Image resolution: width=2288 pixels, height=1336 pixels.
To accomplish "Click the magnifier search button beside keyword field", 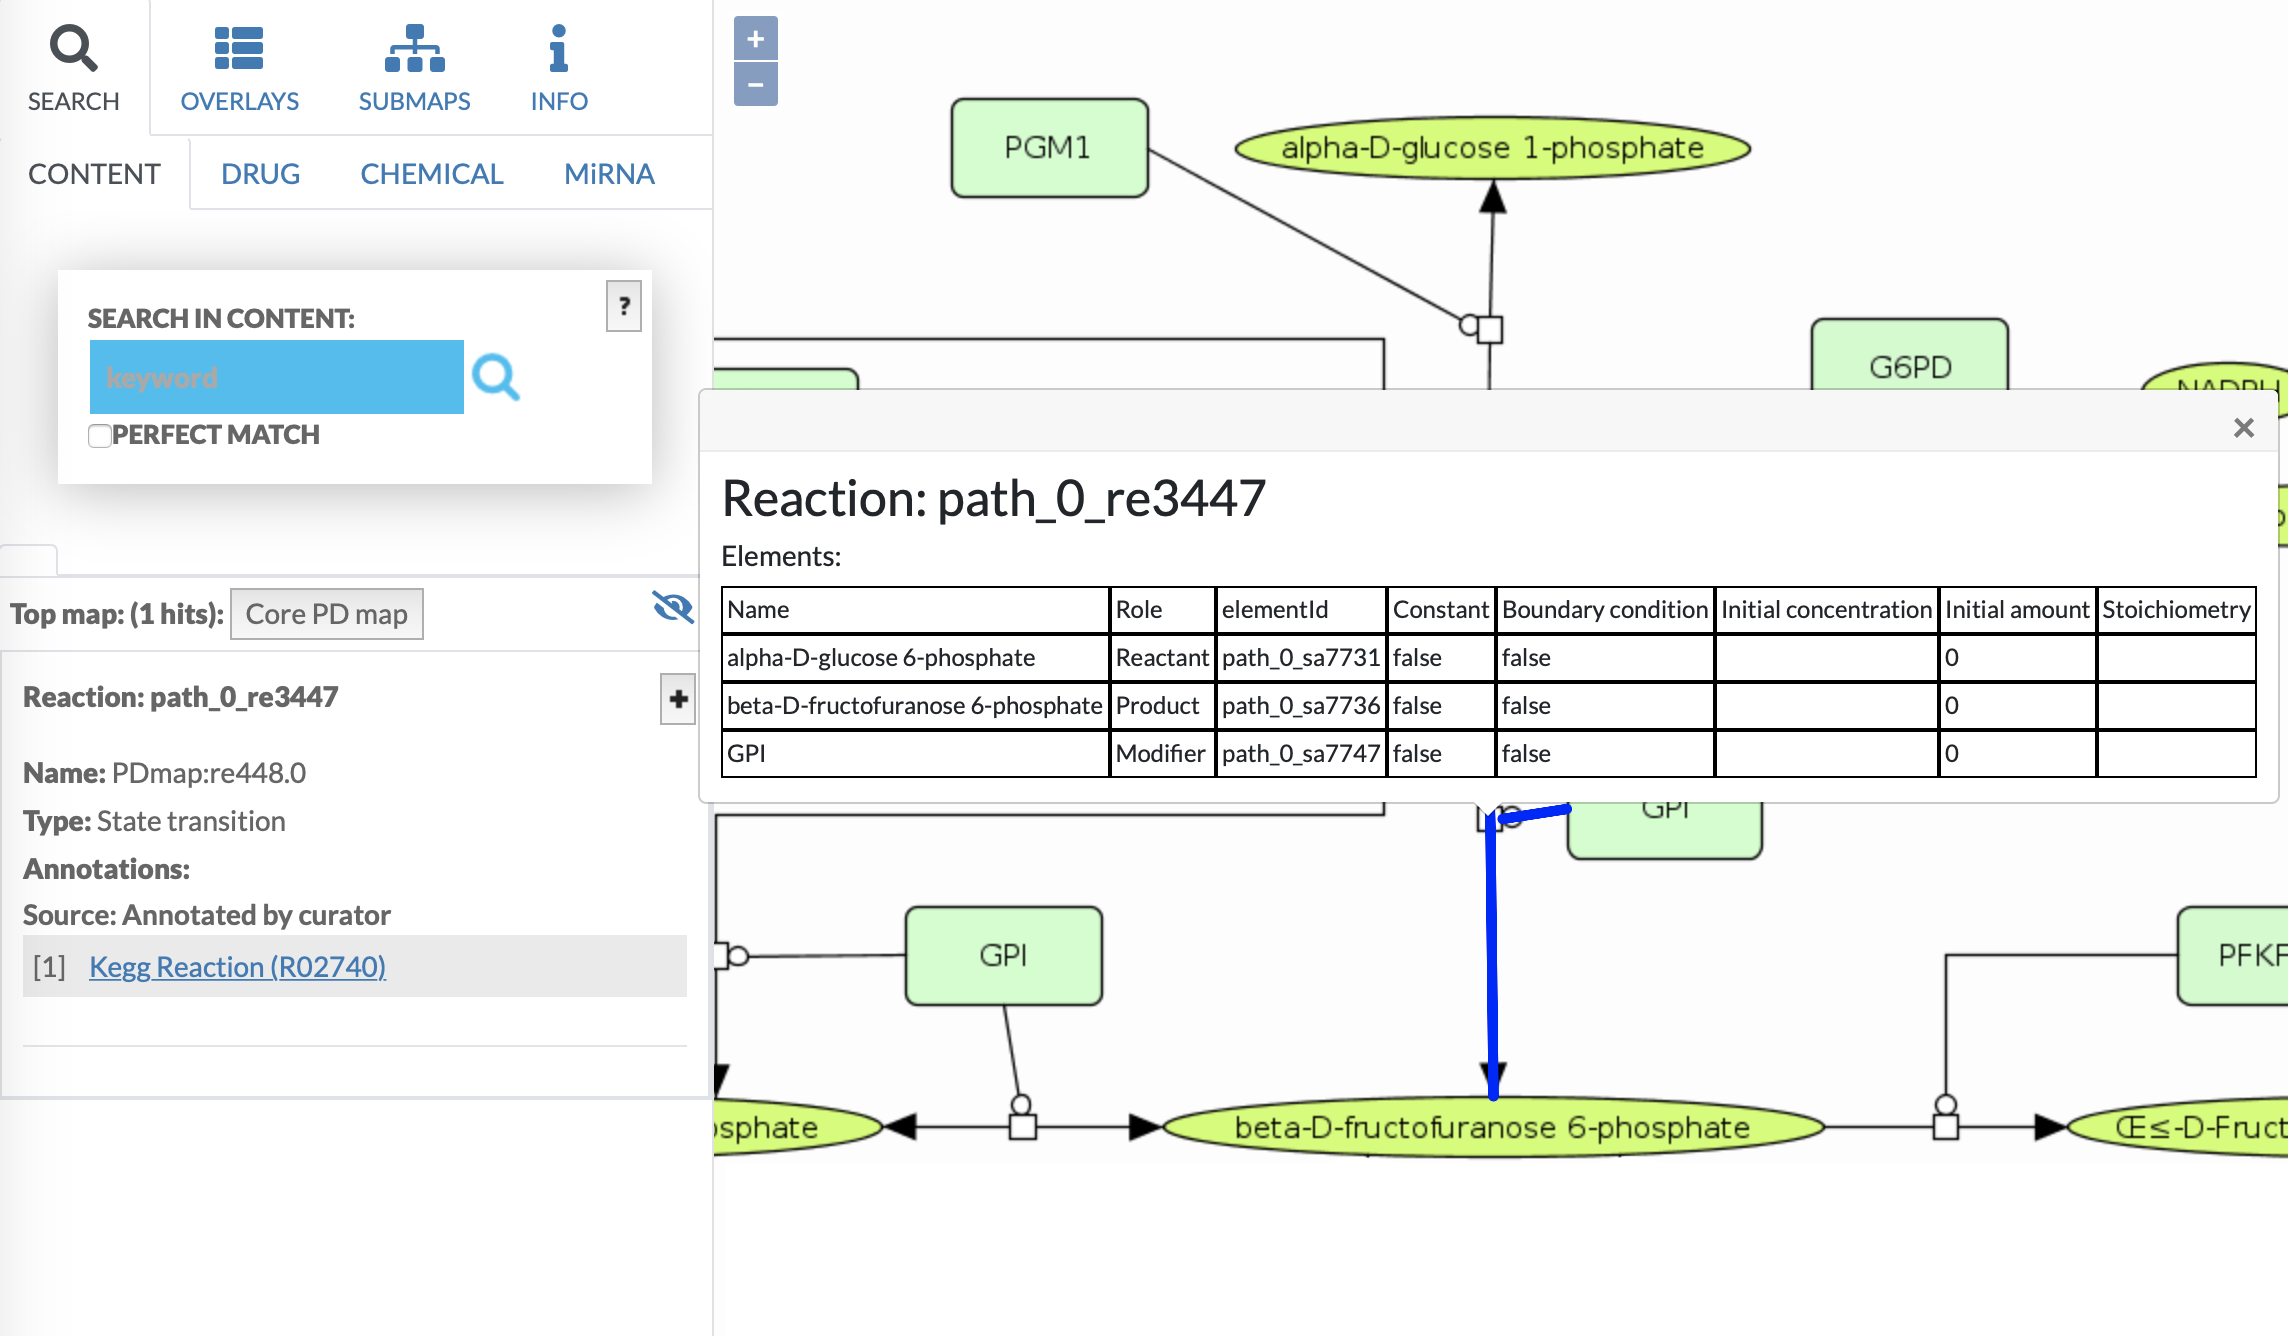I will coord(496,377).
